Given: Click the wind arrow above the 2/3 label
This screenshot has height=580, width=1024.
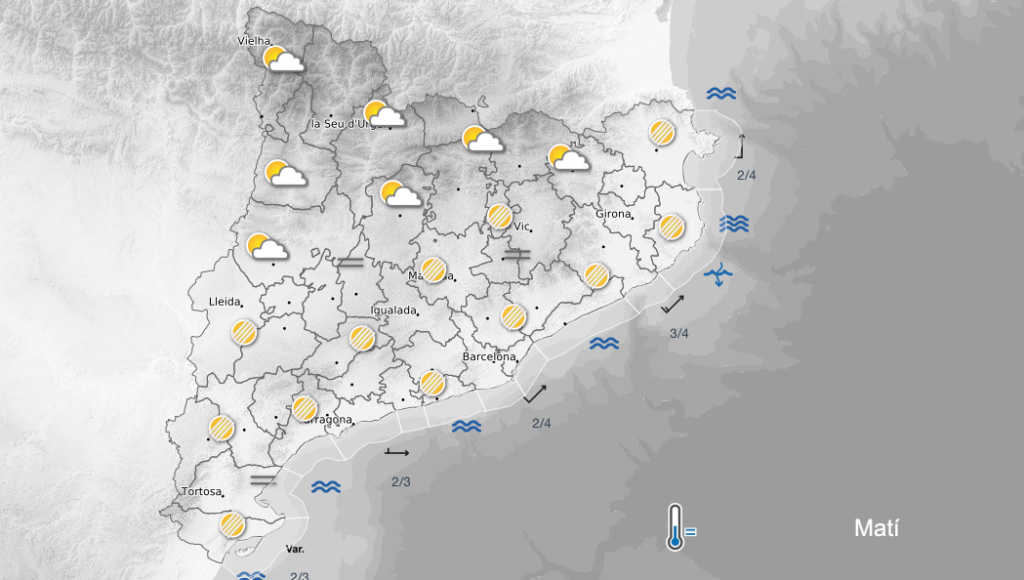Looking at the screenshot, I should point(397,453).
